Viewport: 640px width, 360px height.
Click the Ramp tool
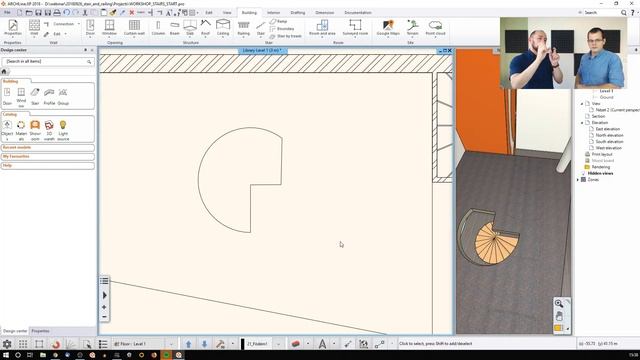(278, 21)
